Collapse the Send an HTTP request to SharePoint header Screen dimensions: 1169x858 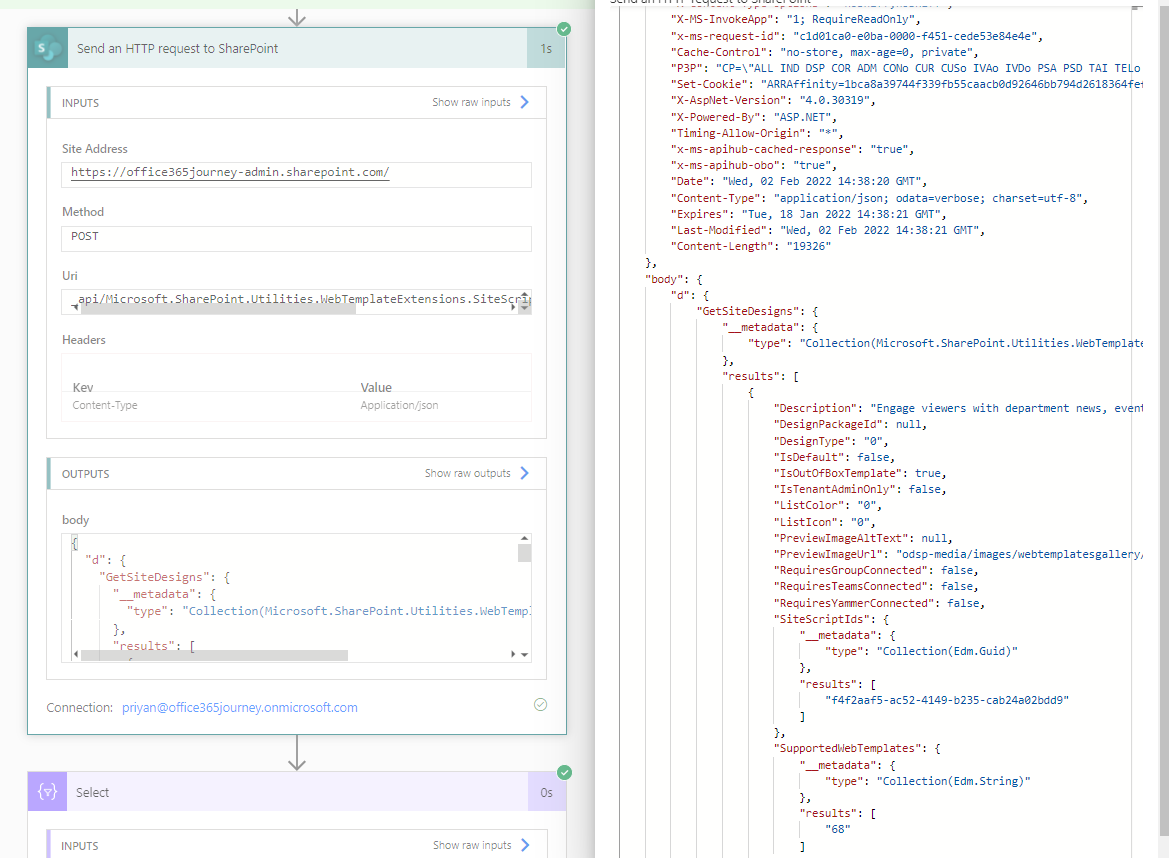tap(297, 48)
